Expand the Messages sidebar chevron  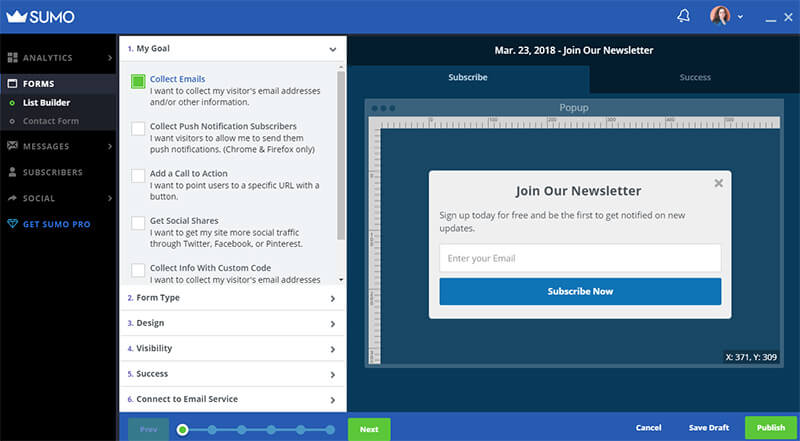pos(110,146)
